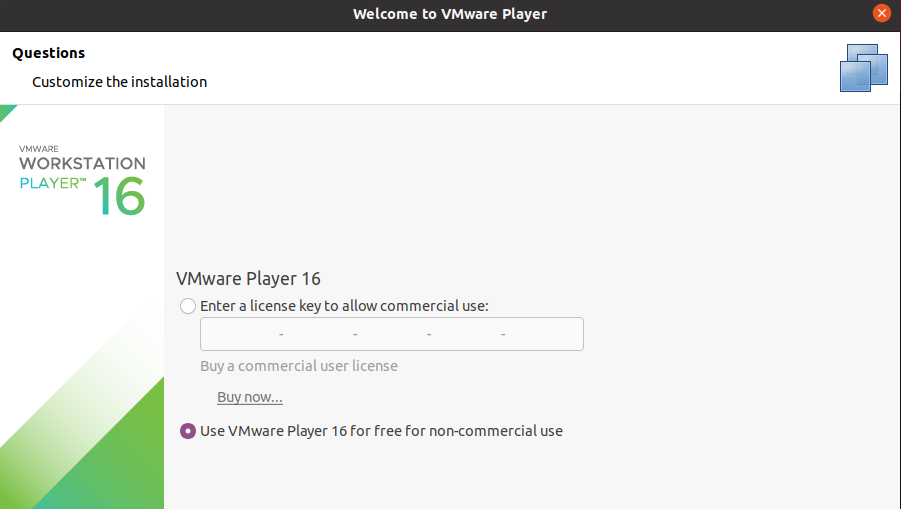Click the green triangle in sidebar corner
The image size is (901, 509).
8,112
